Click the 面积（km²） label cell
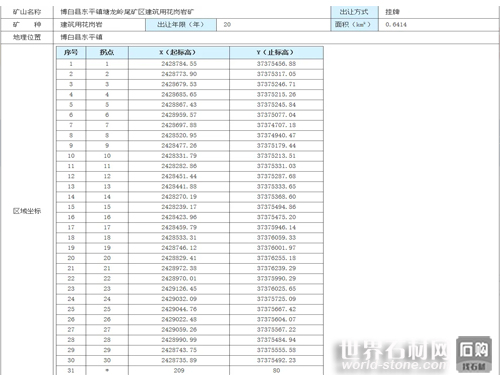Image resolution: width=500 pixels, height=375 pixels. point(354,25)
